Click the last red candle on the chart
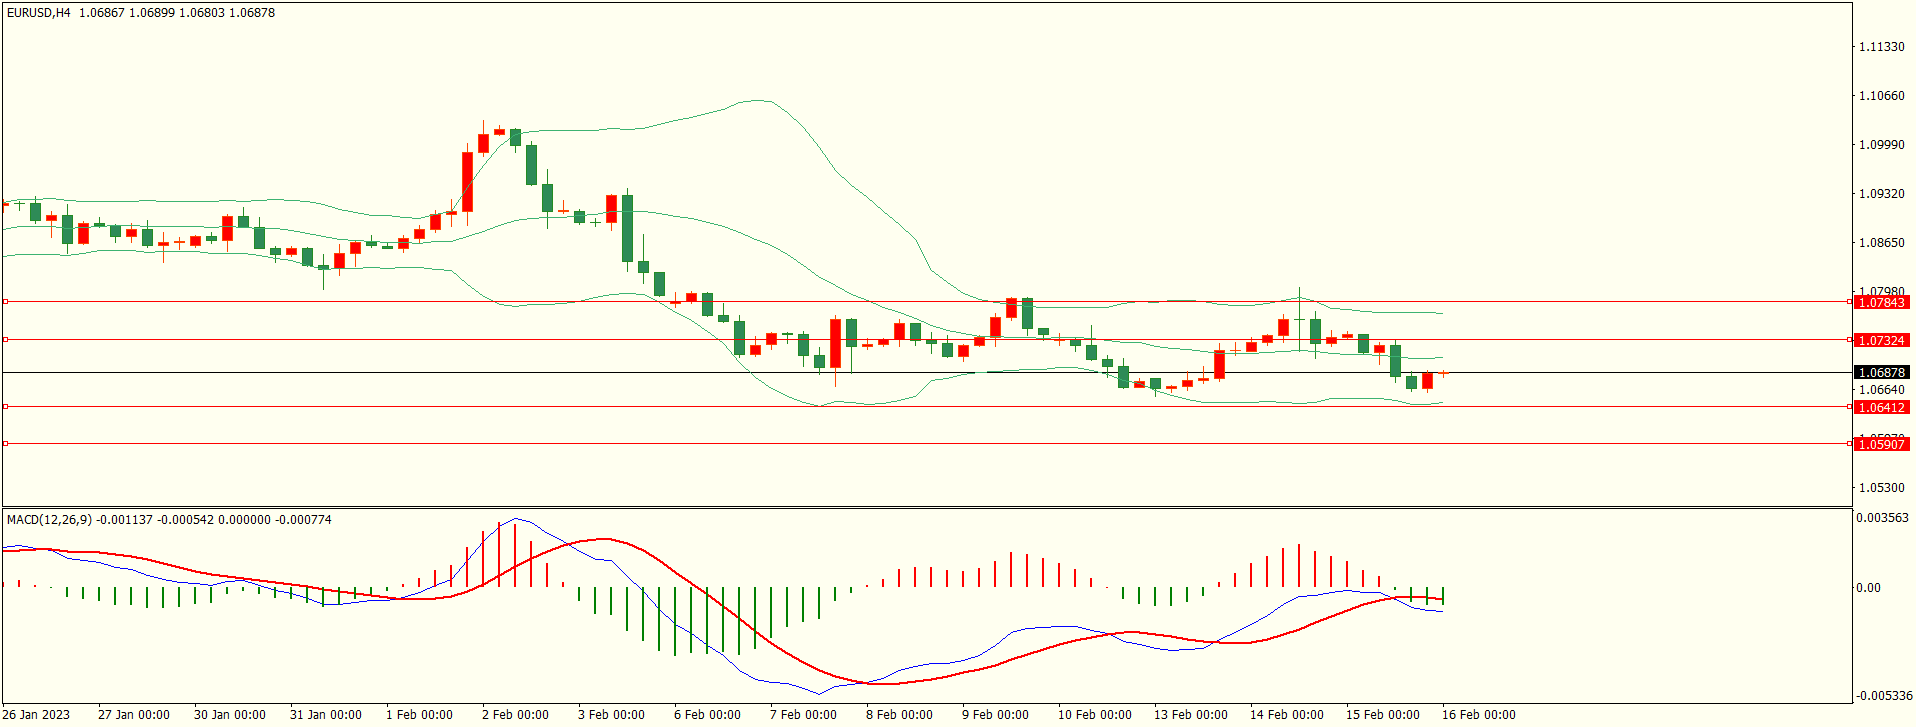The image size is (1916, 727). (1427, 380)
